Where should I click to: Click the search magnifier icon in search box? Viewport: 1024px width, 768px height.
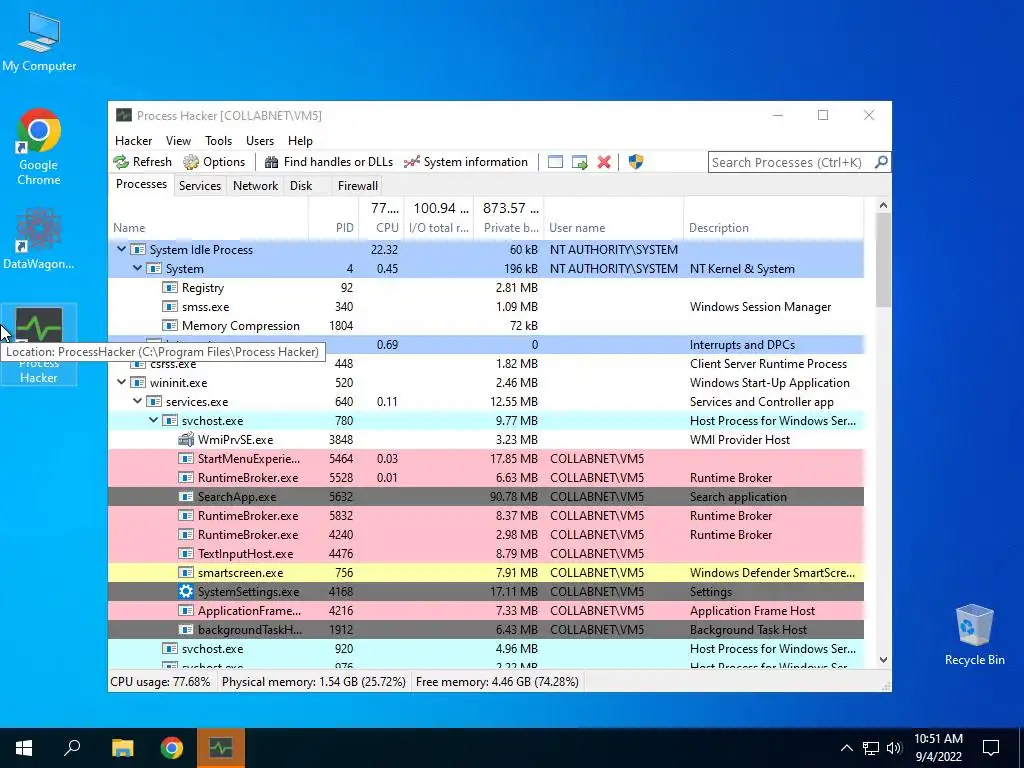pos(881,162)
